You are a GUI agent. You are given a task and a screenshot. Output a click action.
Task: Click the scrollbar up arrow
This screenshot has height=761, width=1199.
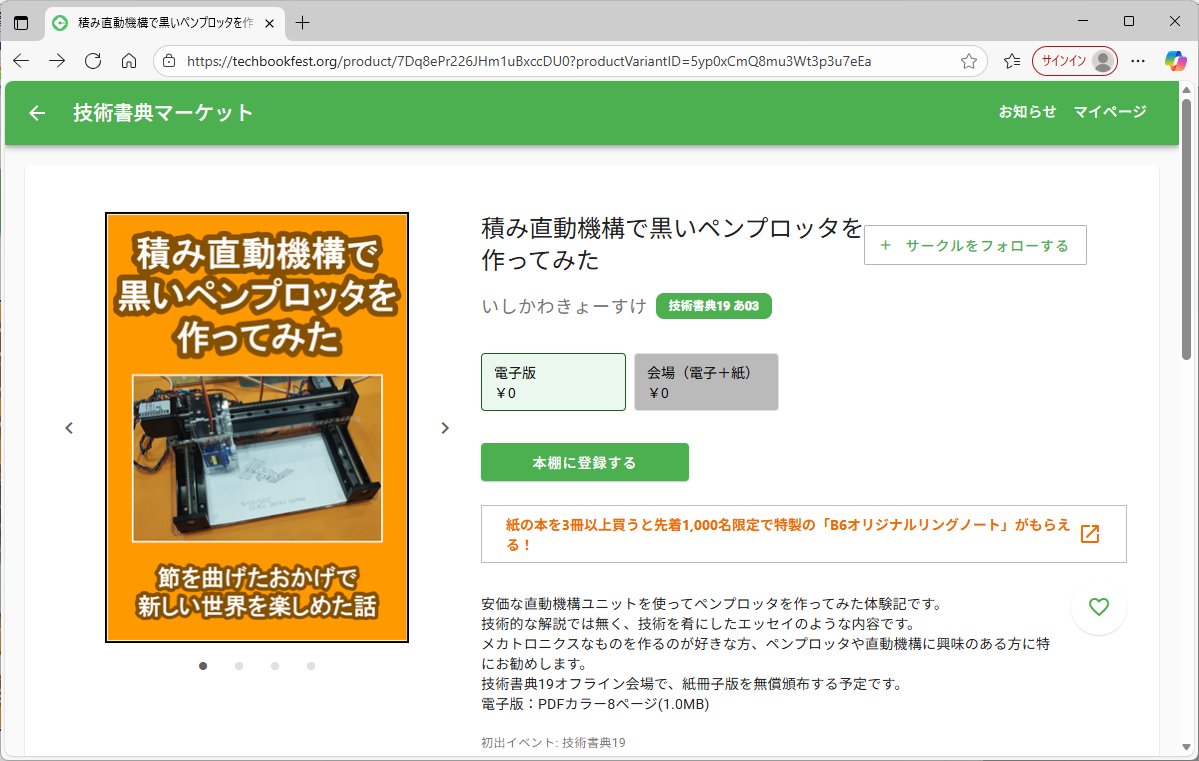pyautogui.click(x=1186, y=89)
